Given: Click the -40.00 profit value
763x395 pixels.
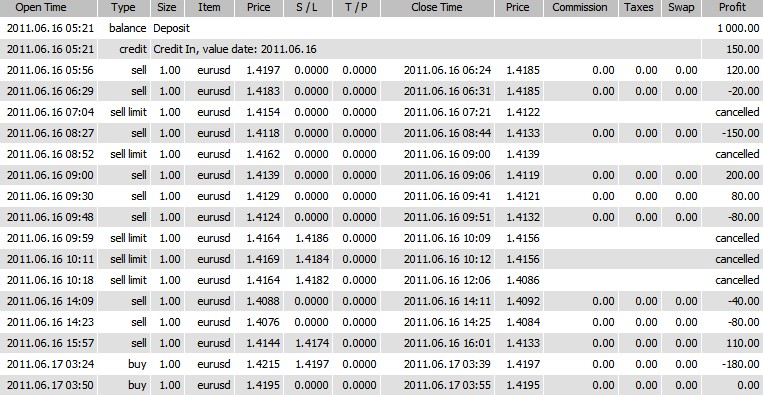Looking at the screenshot, I should pyautogui.click(x=744, y=301).
